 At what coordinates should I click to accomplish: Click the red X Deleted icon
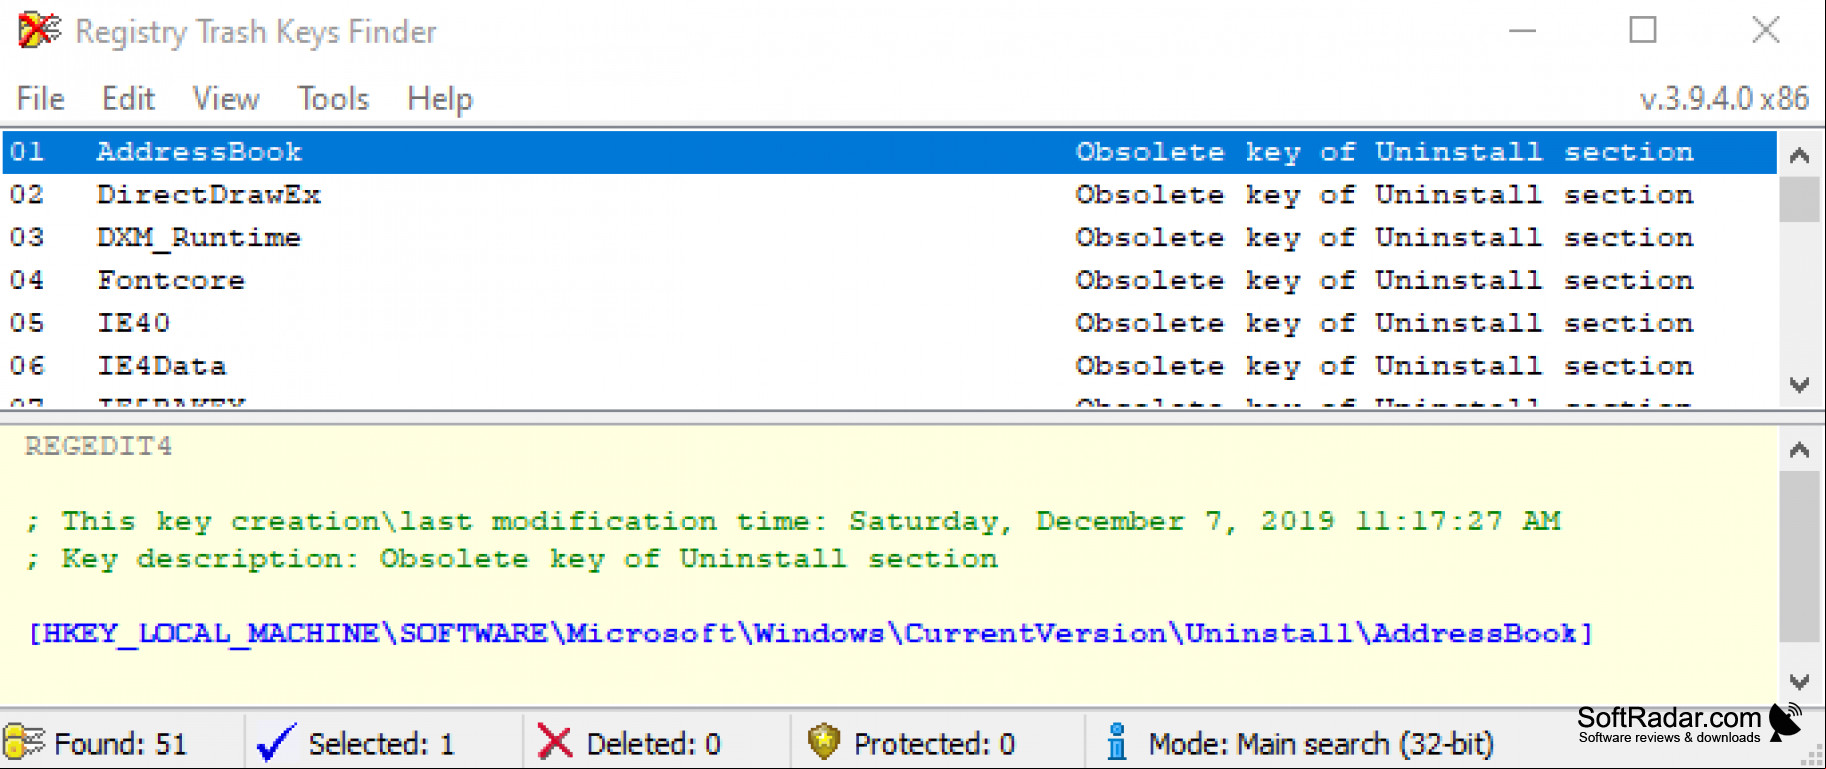(x=554, y=742)
